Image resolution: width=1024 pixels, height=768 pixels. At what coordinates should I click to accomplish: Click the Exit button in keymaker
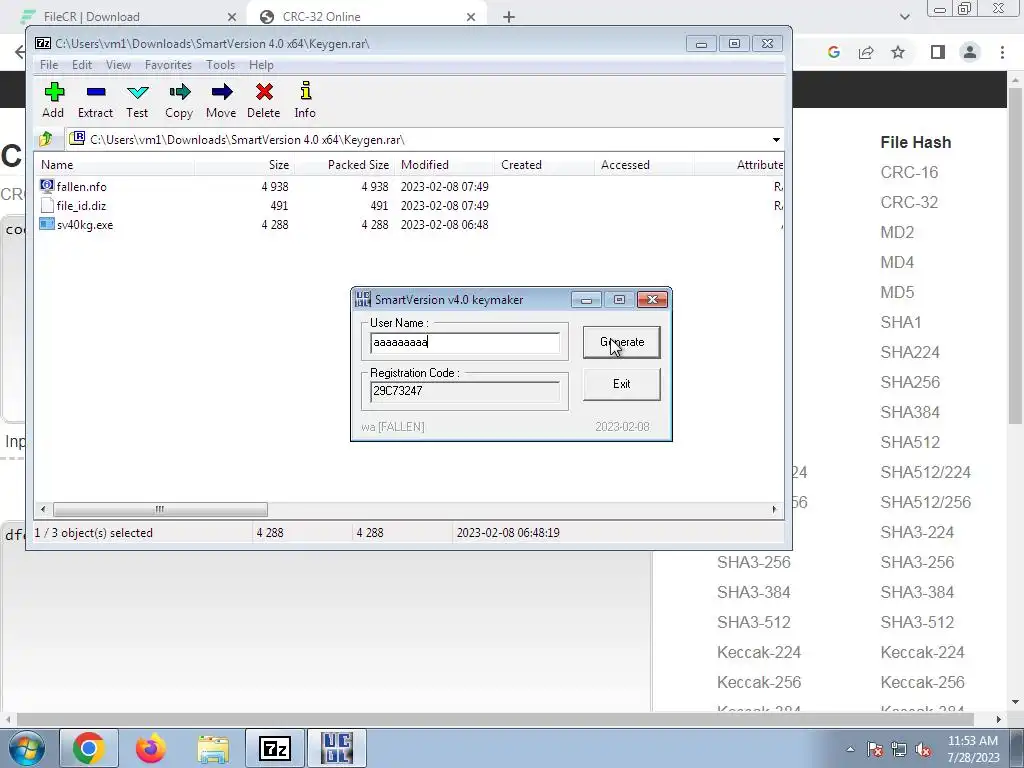click(x=622, y=384)
